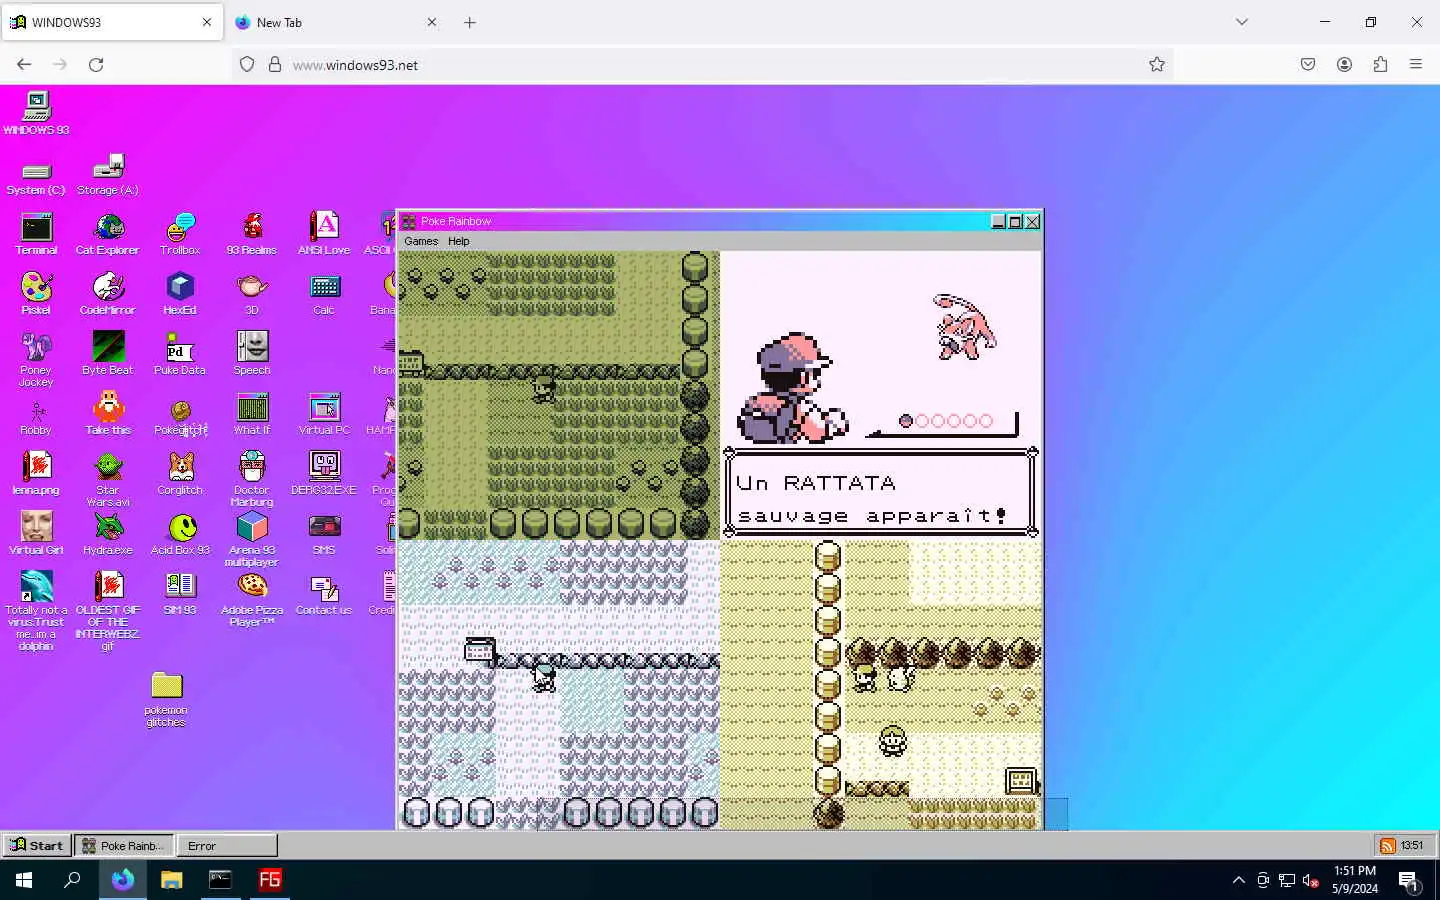
Task: Save page to Pocket icon
Action: pyautogui.click(x=1308, y=64)
